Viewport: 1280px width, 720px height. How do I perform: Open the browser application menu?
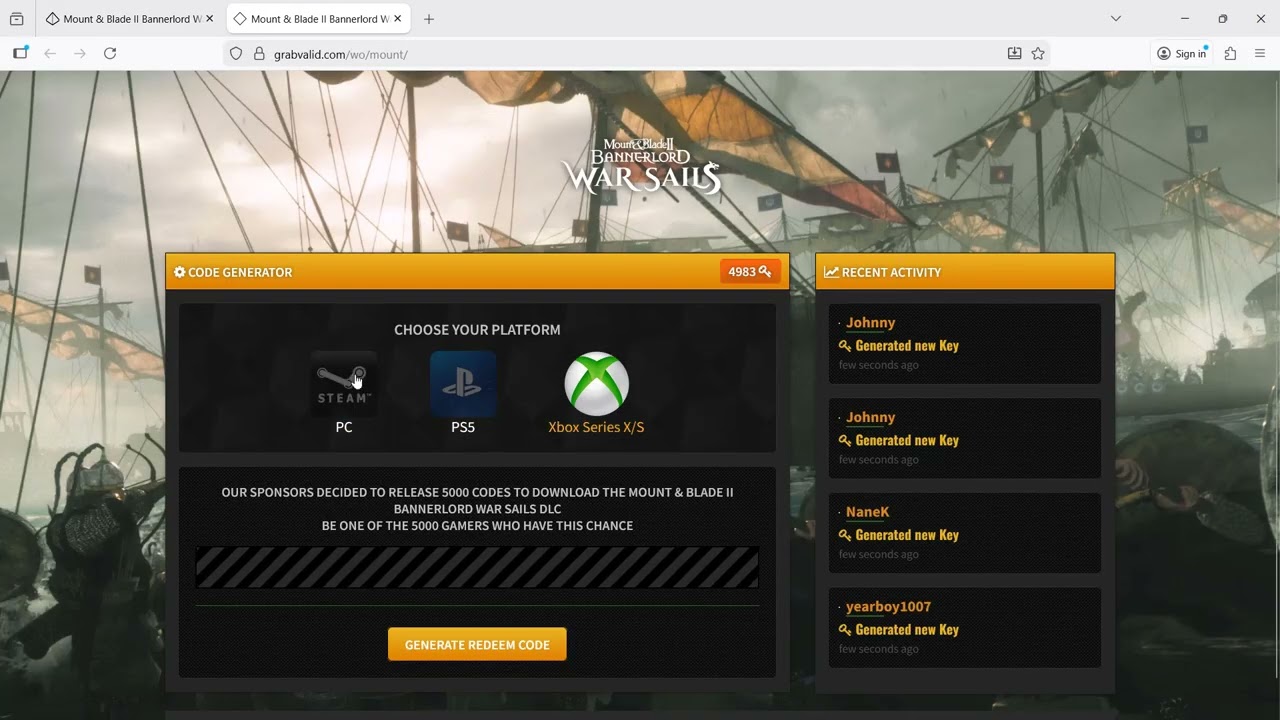point(1260,54)
